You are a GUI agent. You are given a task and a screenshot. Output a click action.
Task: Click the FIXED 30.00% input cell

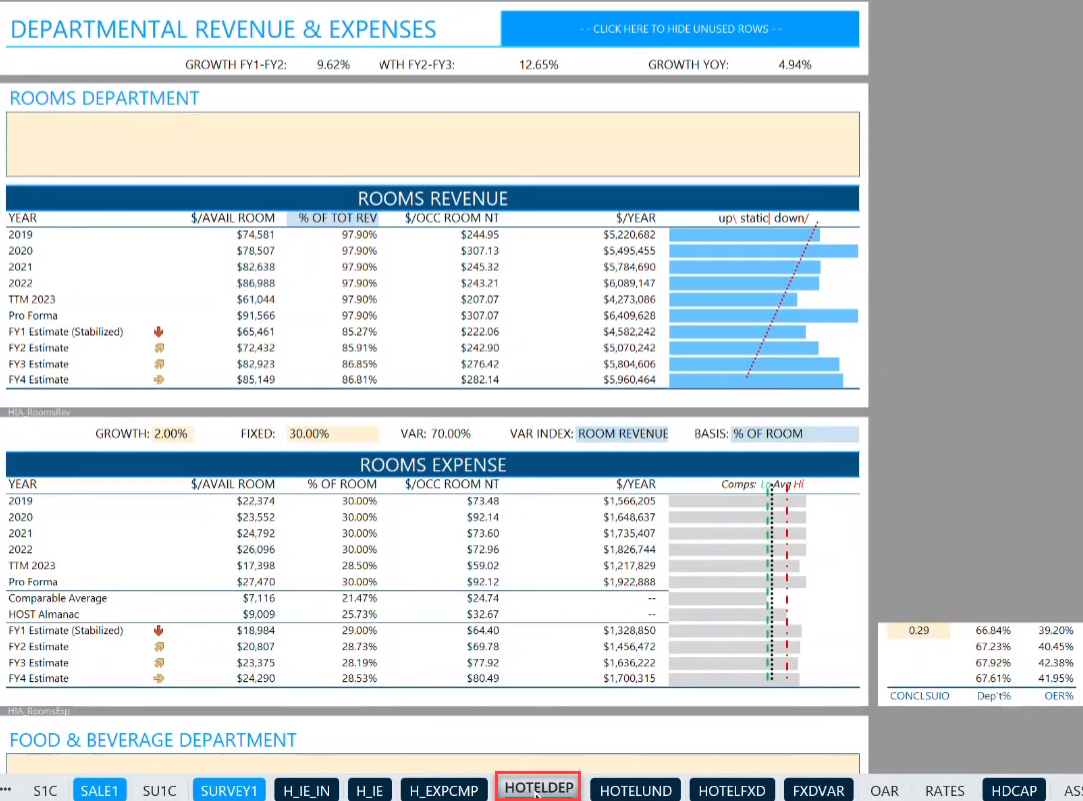click(x=332, y=434)
